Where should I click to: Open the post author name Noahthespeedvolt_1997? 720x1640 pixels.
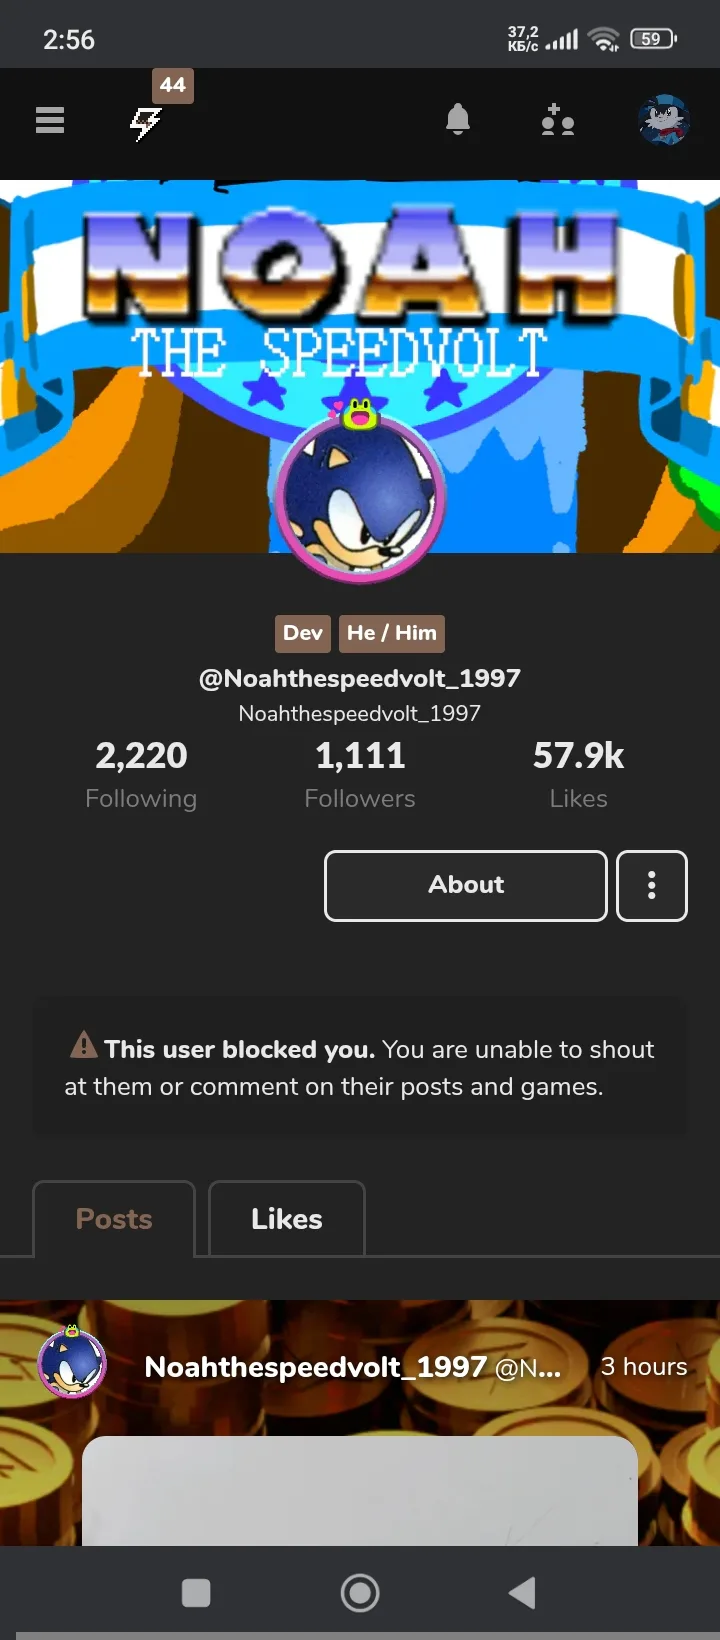315,1367
